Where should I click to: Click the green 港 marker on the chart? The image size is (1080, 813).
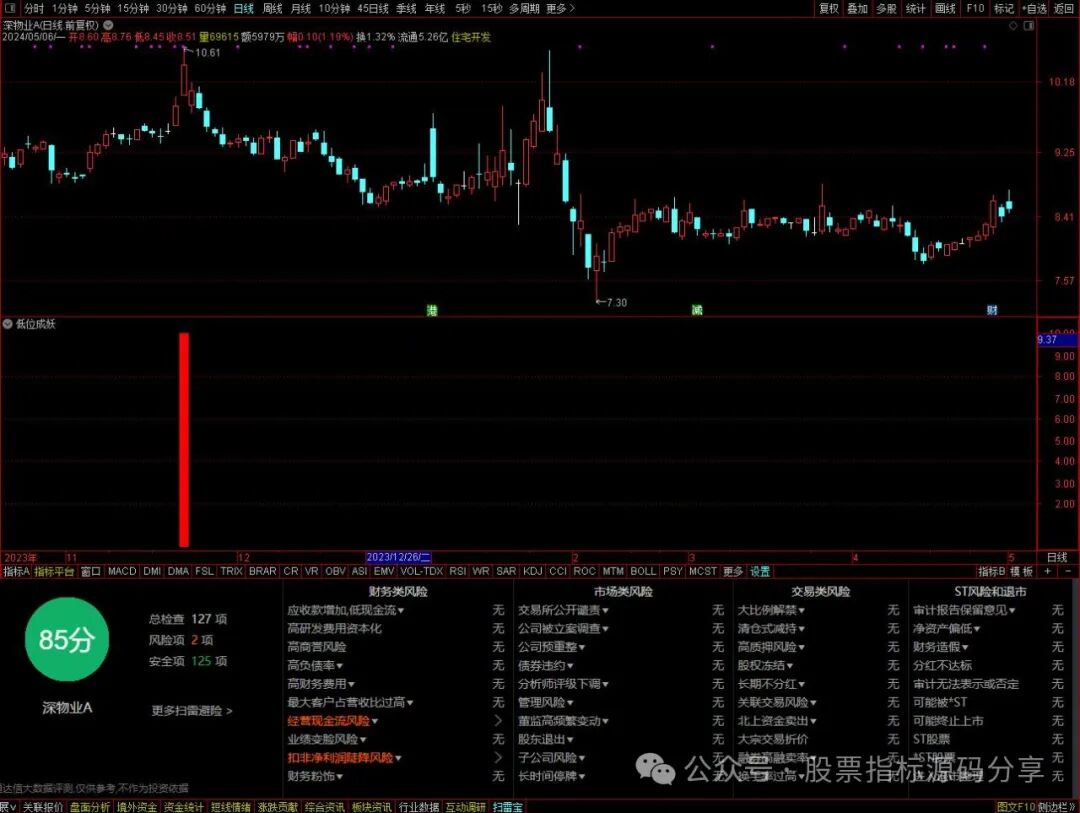(432, 311)
